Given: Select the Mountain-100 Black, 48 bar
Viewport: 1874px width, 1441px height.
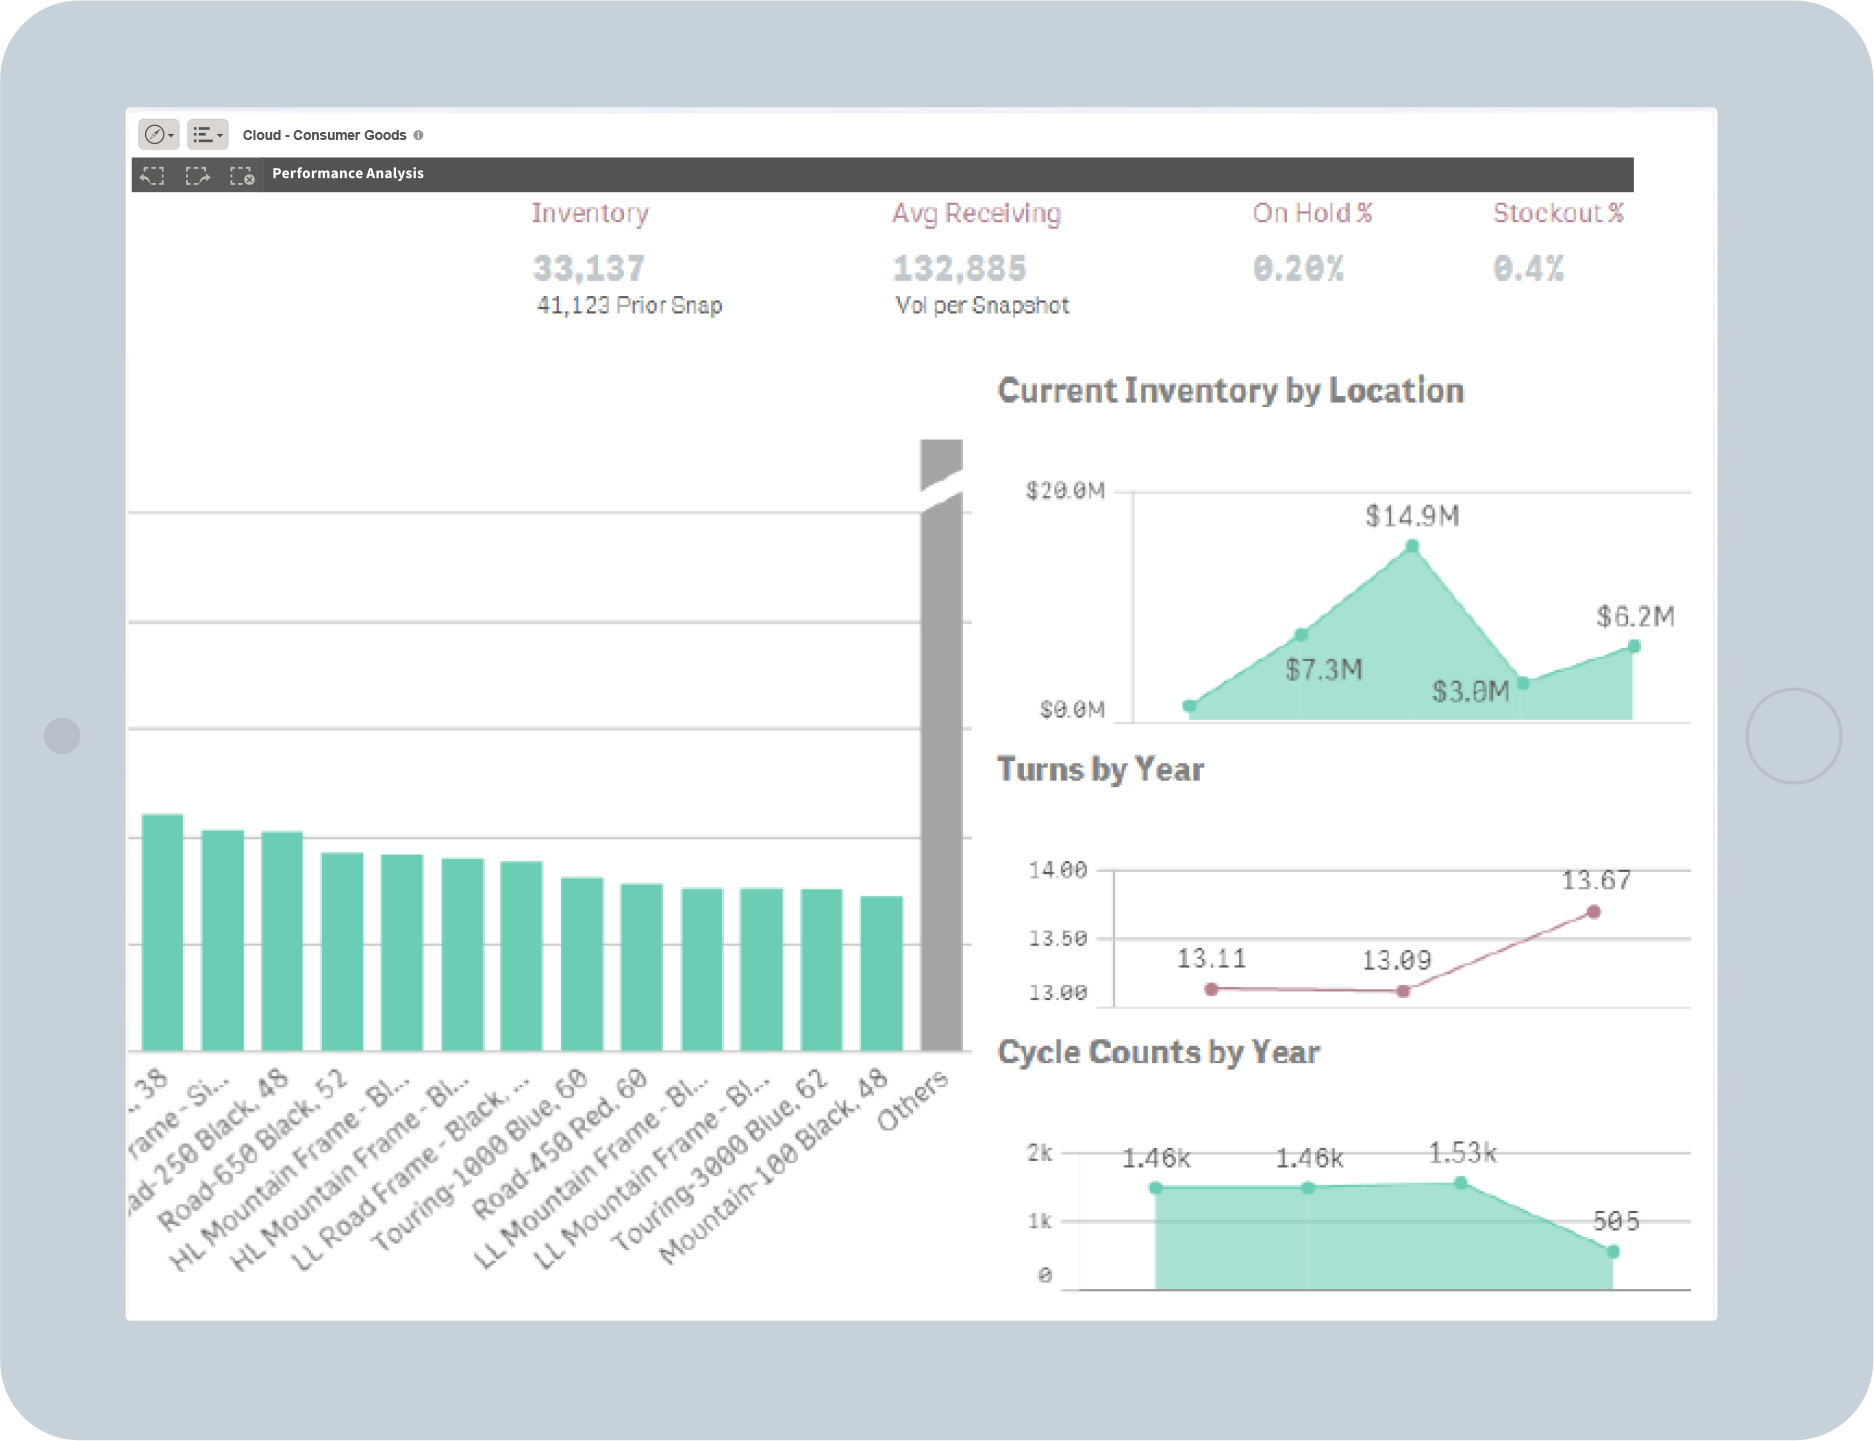Looking at the screenshot, I should pos(881,973).
